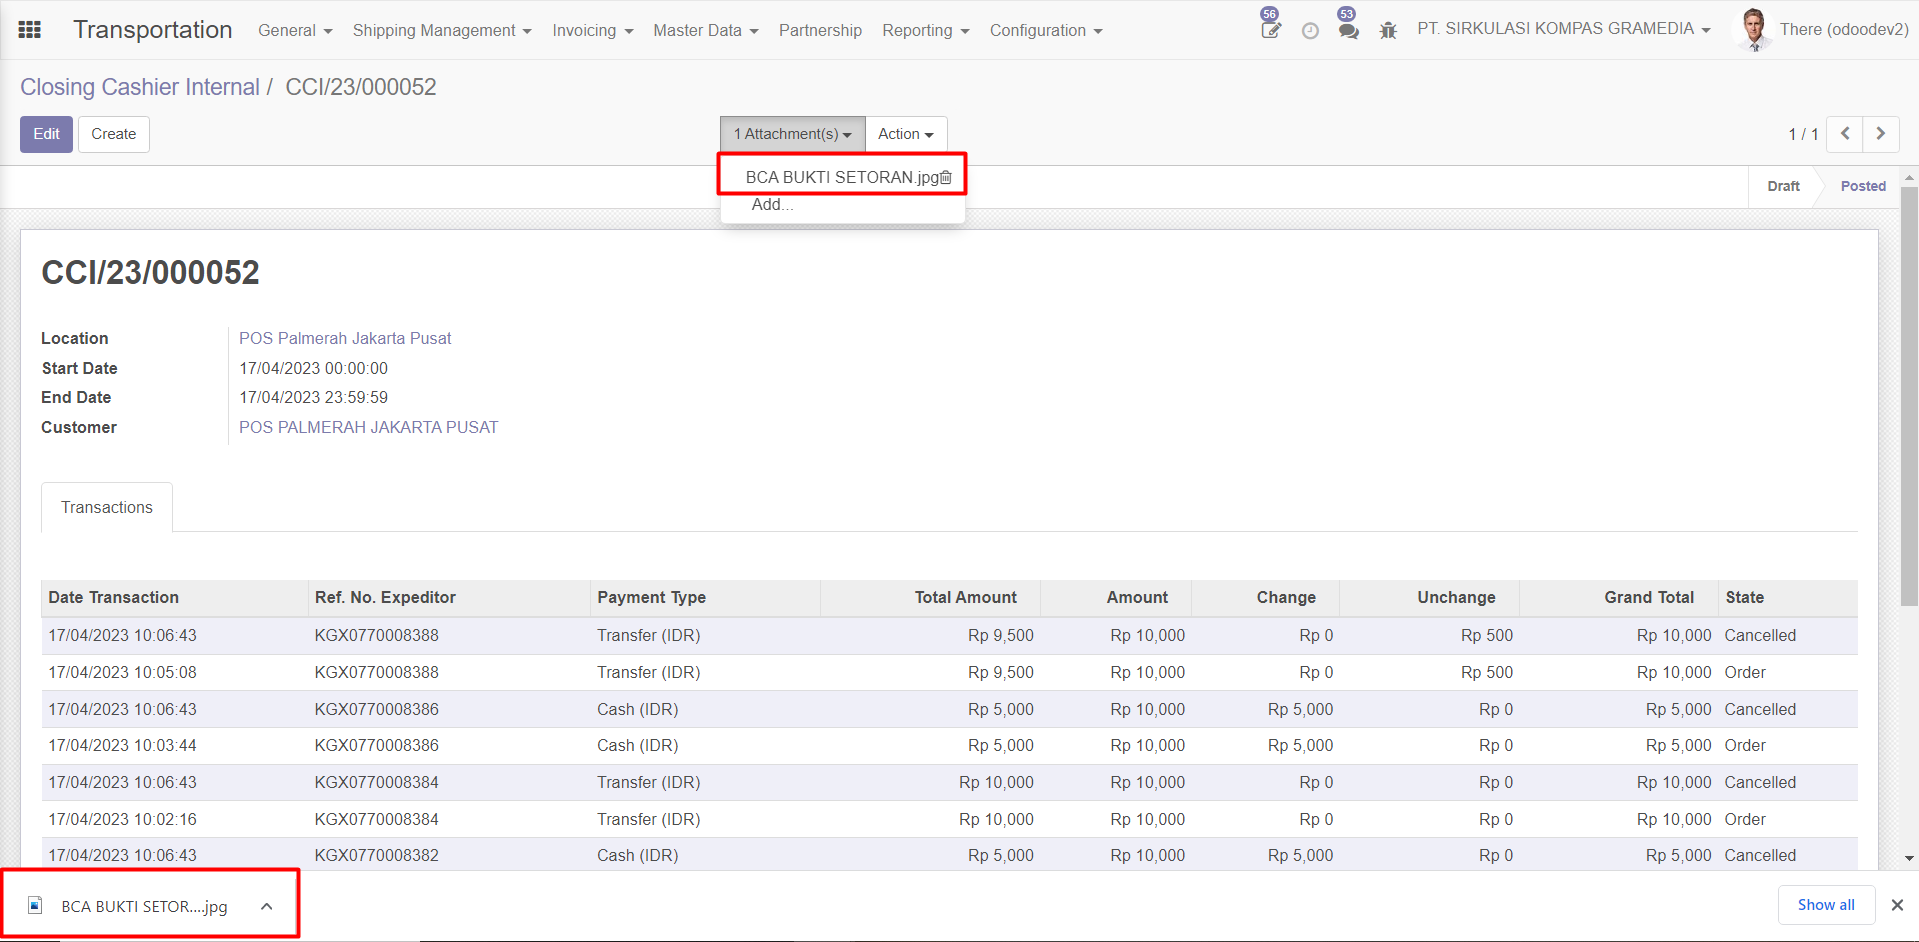
Task: Open the Invoicing dropdown menu
Action: coord(593,30)
